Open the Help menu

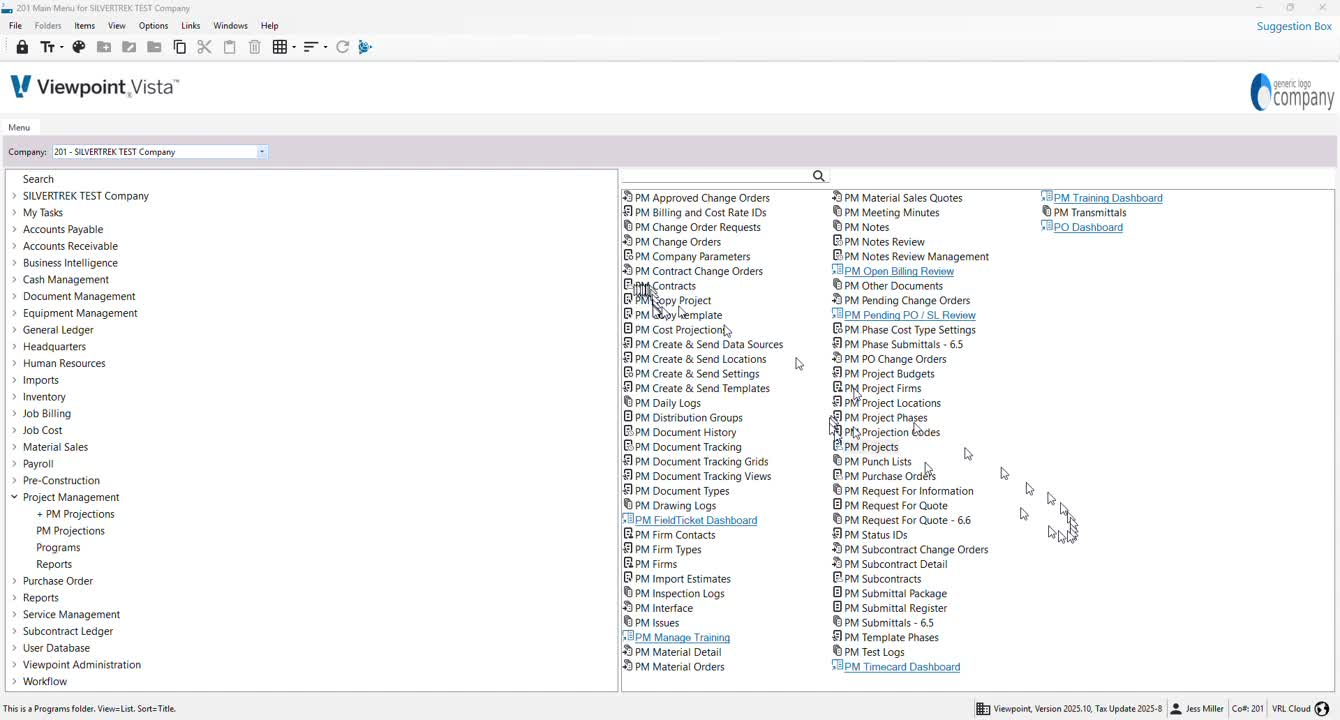point(270,25)
